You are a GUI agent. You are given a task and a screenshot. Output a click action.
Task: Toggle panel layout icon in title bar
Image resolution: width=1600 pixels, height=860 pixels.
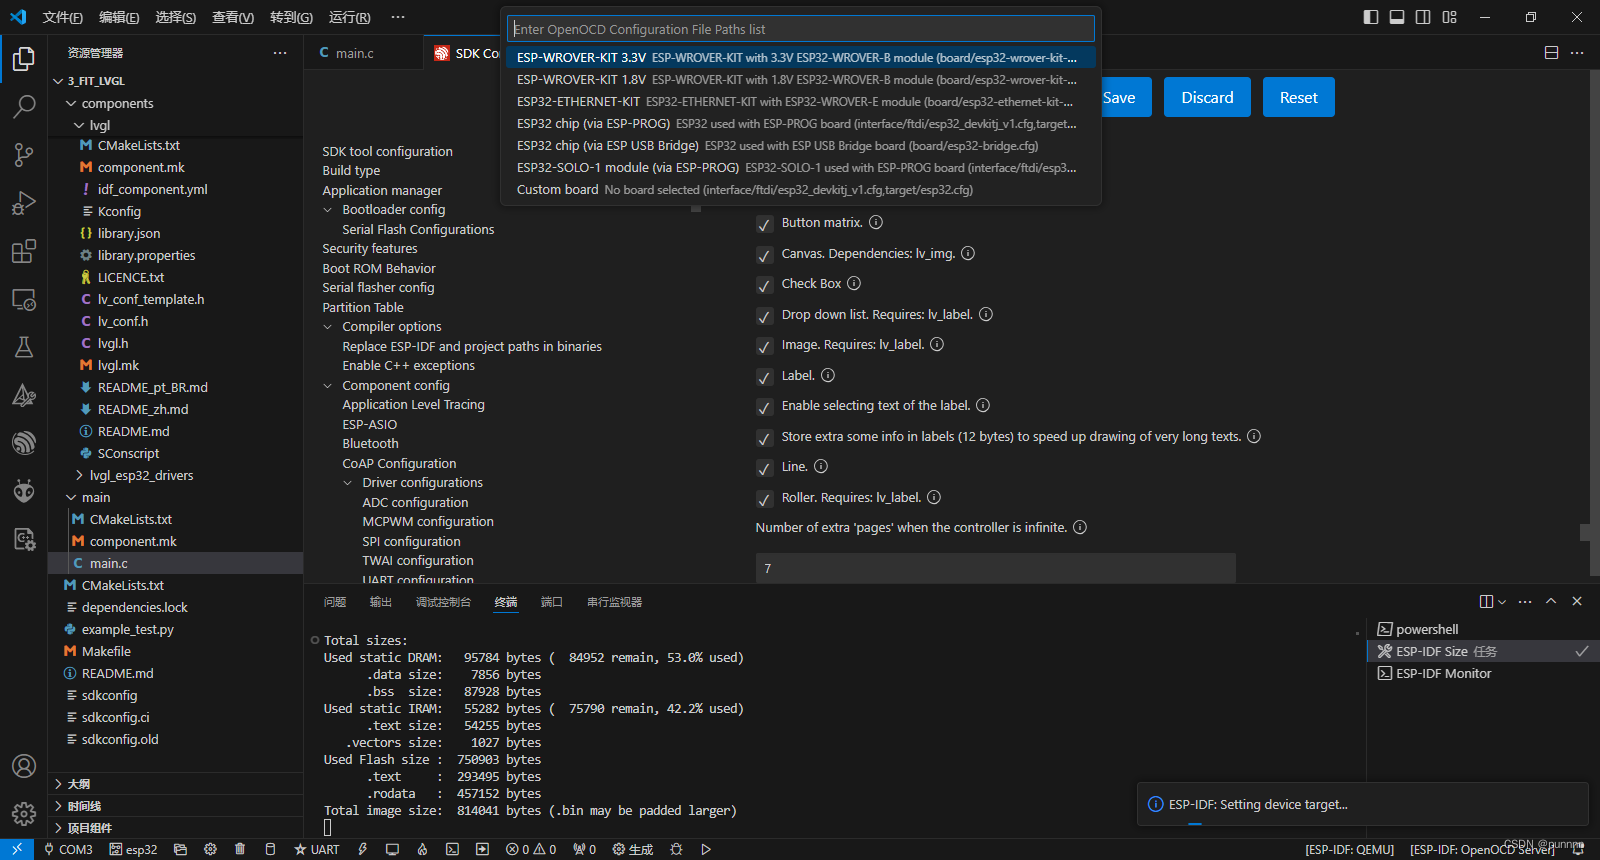[1397, 17]
